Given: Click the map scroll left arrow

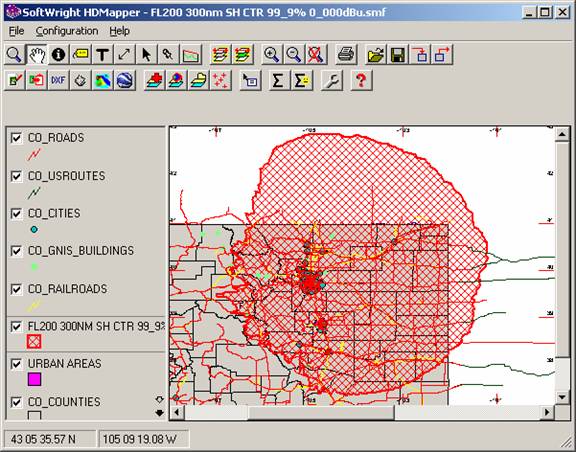Looking at the screenshot, I should point(177,412).
